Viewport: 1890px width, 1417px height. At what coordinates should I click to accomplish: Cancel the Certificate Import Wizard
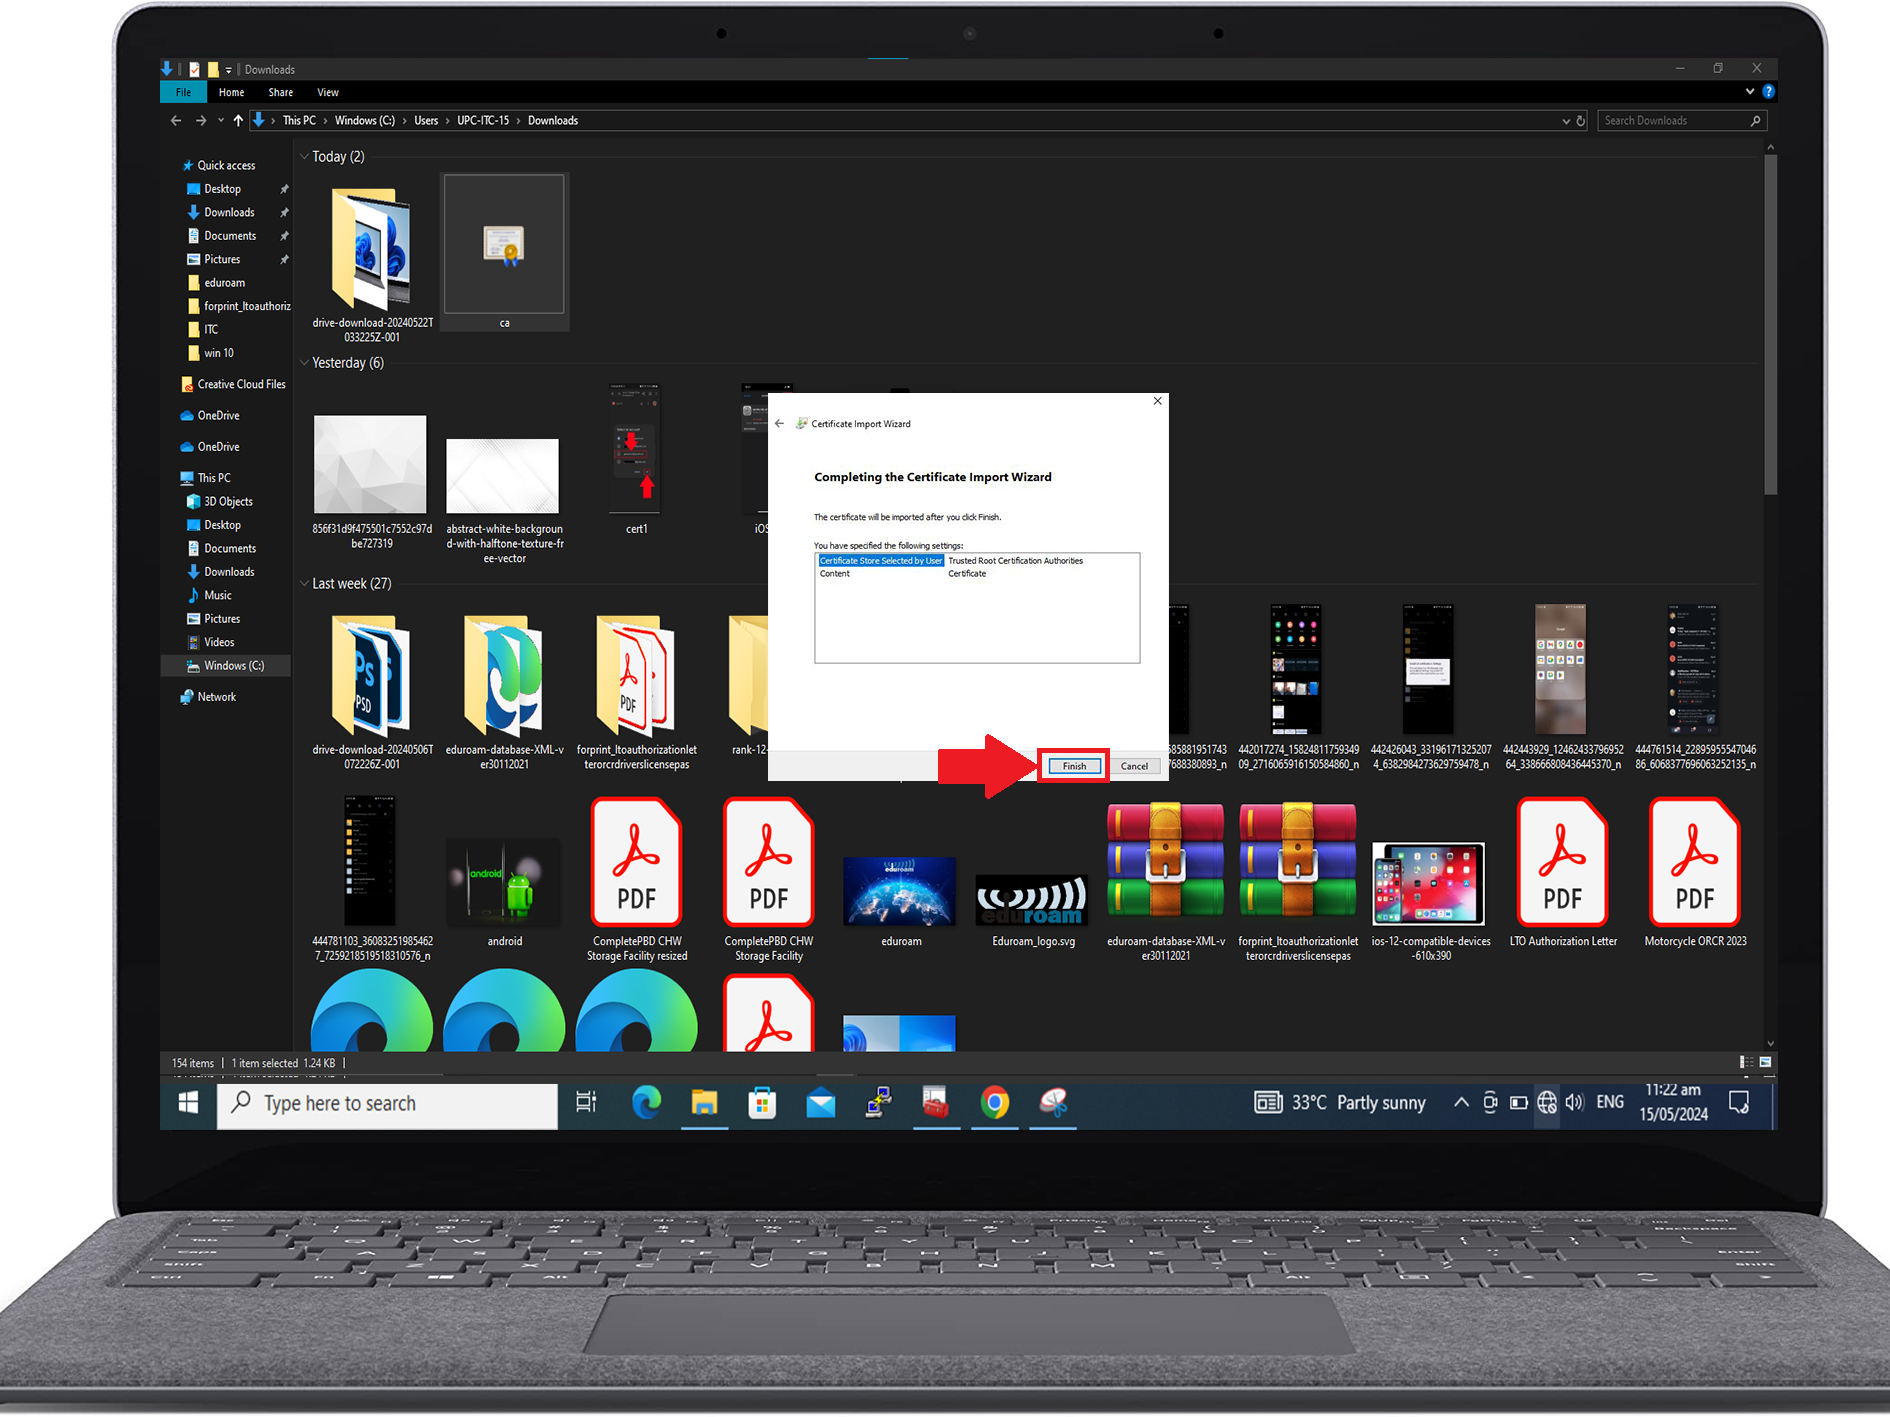coord(1134,766)
